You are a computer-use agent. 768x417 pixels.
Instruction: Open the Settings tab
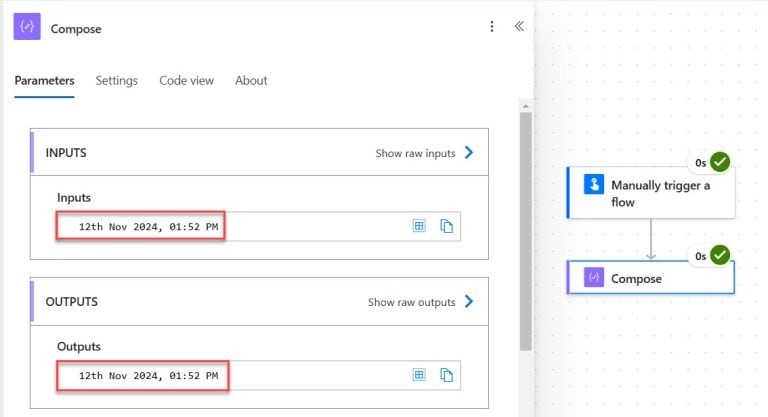(117, 81)
